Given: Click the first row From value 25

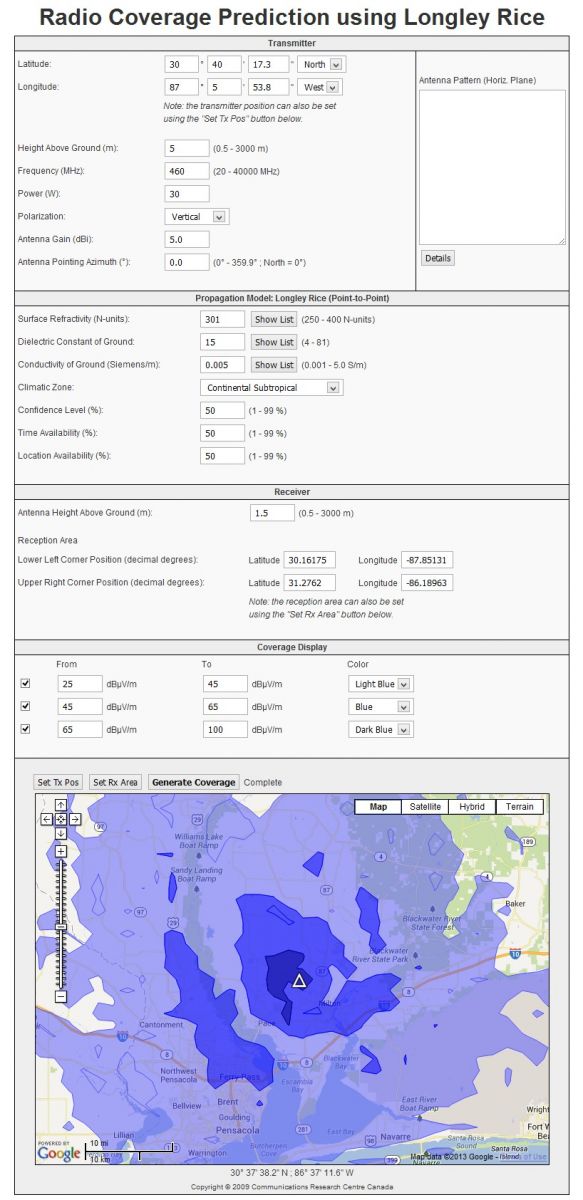Looking at the screenshot, I should (80, 684).
